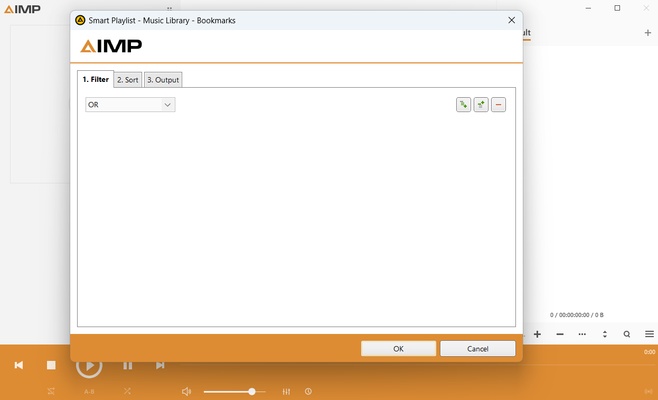The width and height of the screenshot is (658, 400).
Task: Open playlist misc menu (three dots)
Action: (x=582, y=334)
